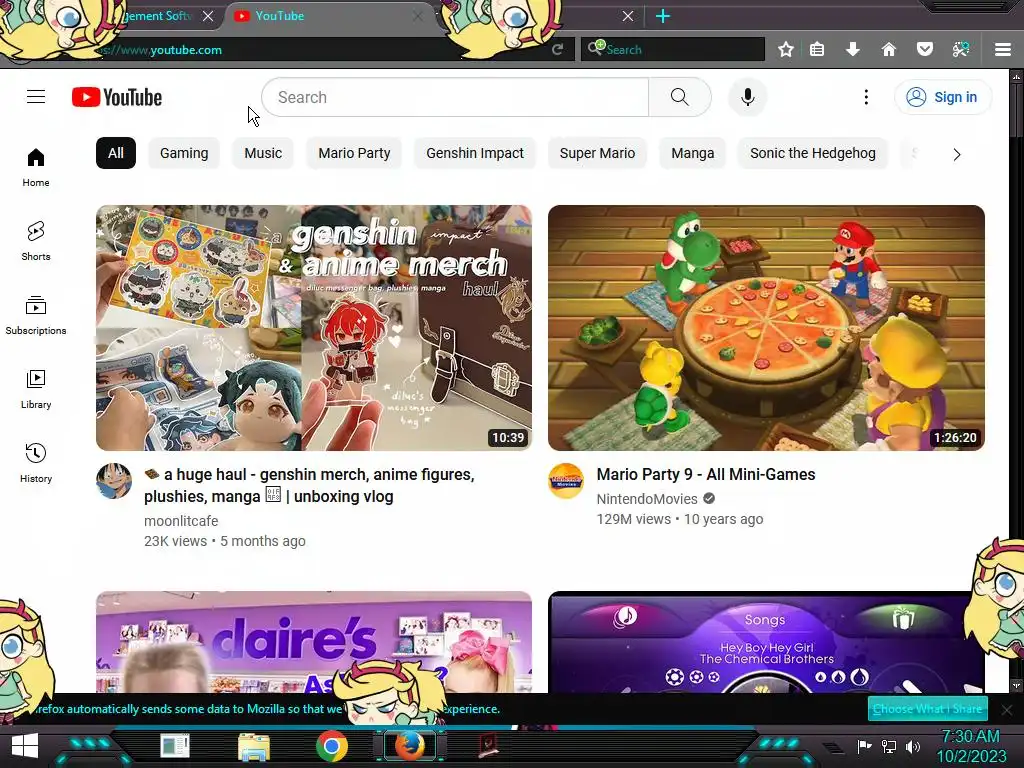1024x768 pixels.
Task: Click the YouTube search input field
Action: coord(455,97)
